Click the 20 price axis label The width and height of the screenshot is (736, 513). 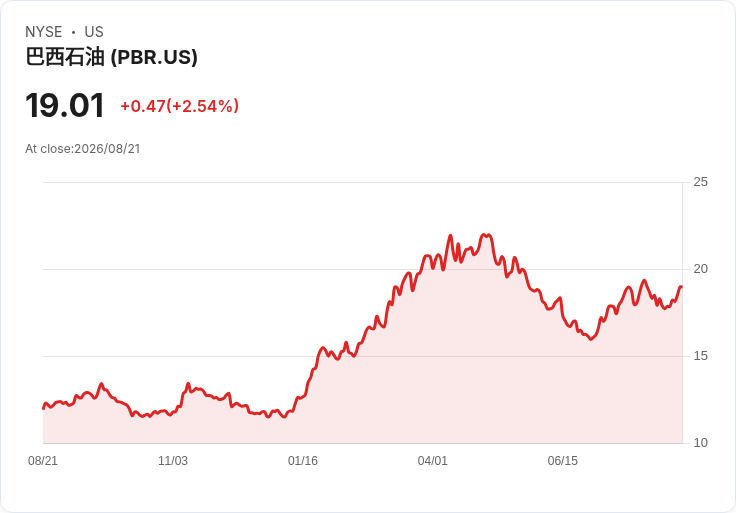[x=700, y=269]
